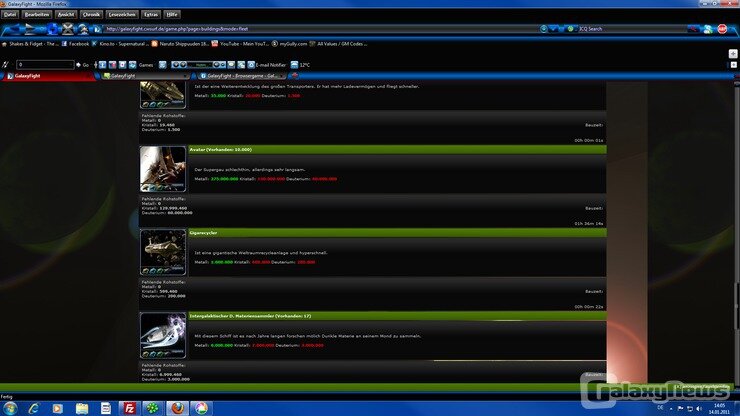Switch to GalaxyFight - Browsergame tab

point(242,76)
